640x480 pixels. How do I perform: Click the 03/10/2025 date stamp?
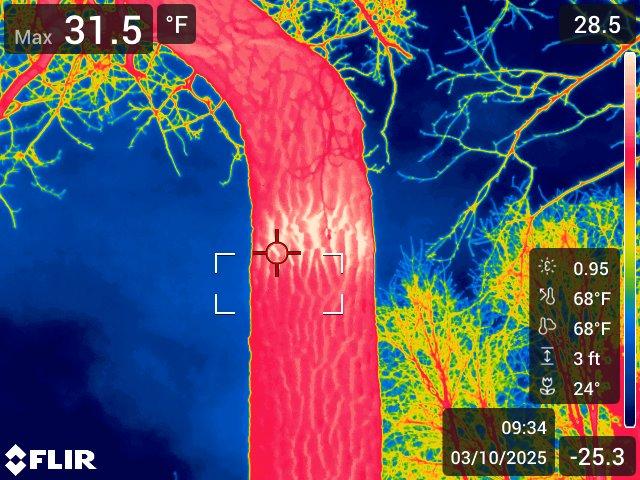pyautogui.click(x=498, y=458)
